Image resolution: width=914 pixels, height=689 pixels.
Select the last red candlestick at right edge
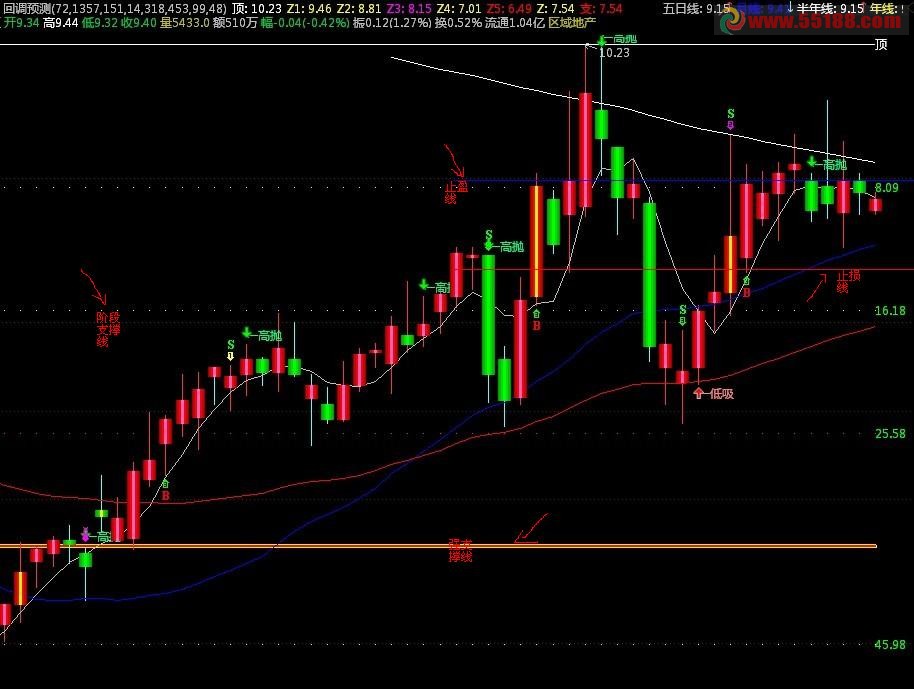pos(876,205)
